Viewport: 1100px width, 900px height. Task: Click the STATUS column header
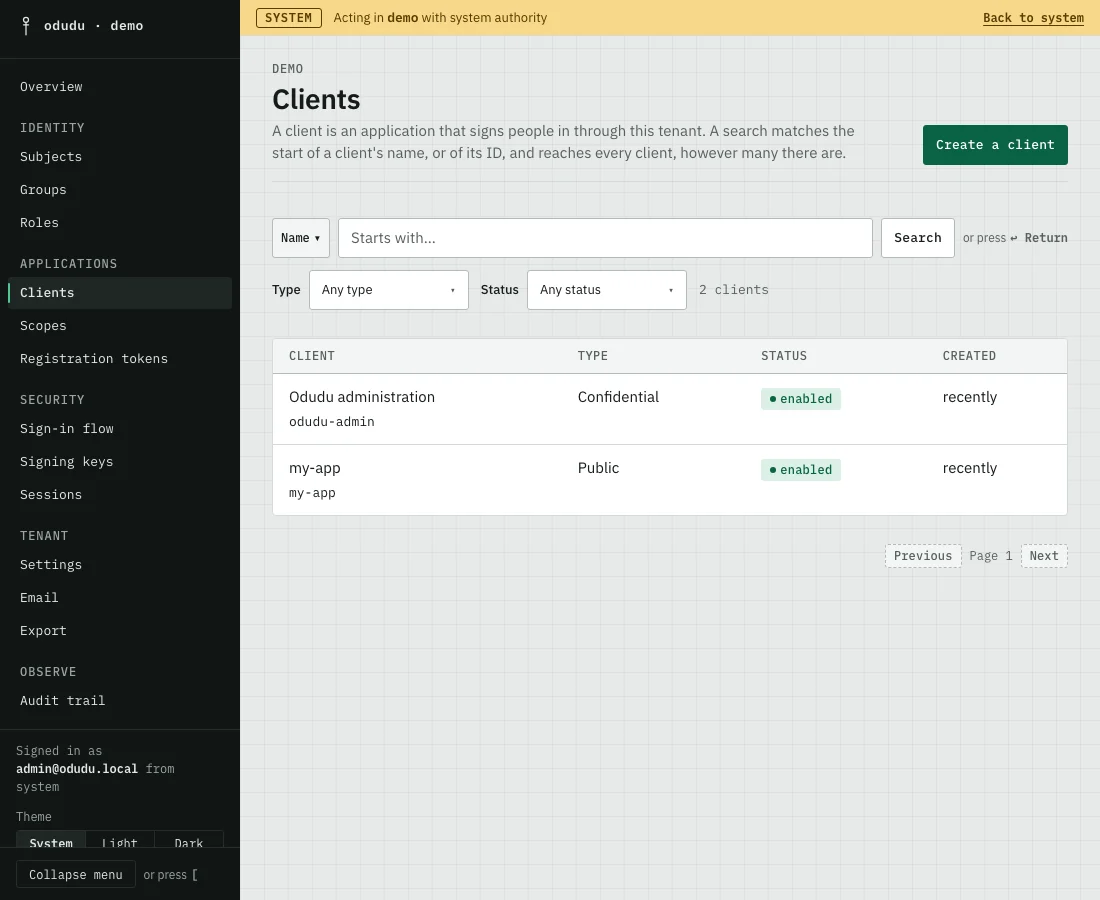click(x=784, y=356)
